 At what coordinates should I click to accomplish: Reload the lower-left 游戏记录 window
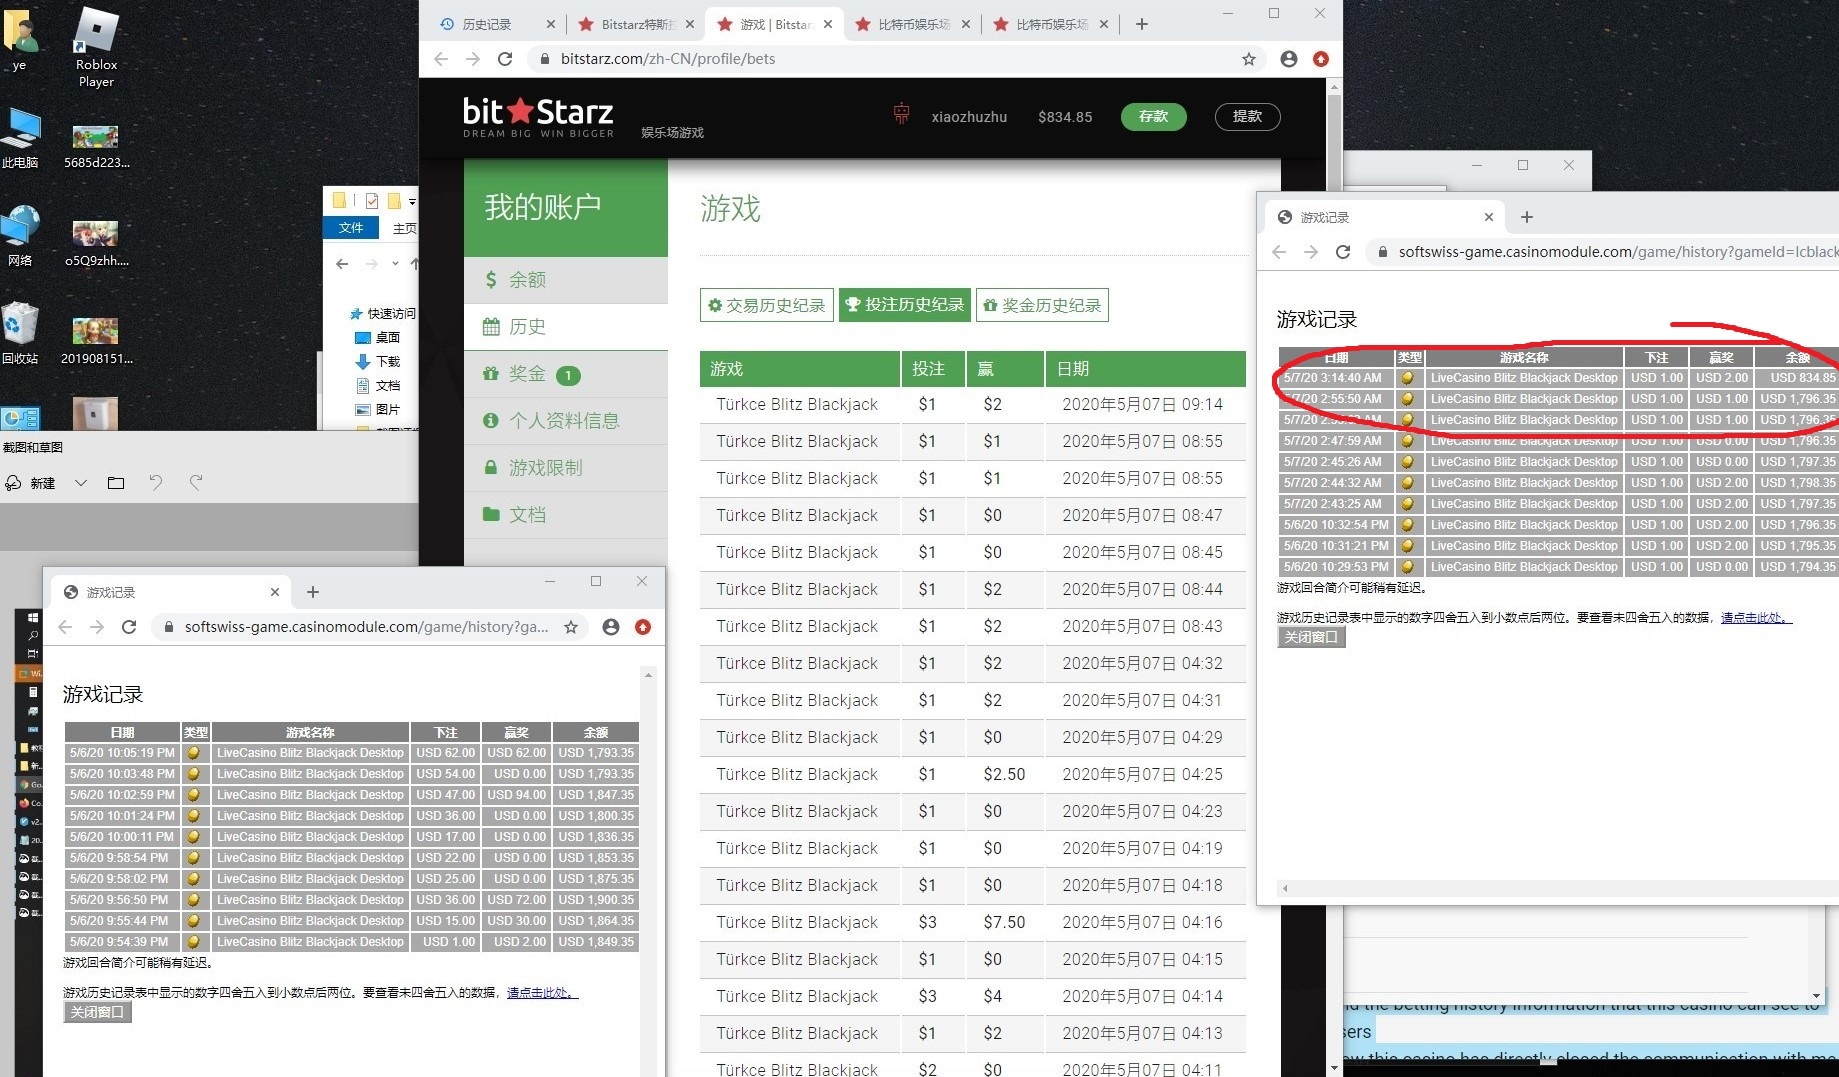pyautogui.click(x=129, y=627)
